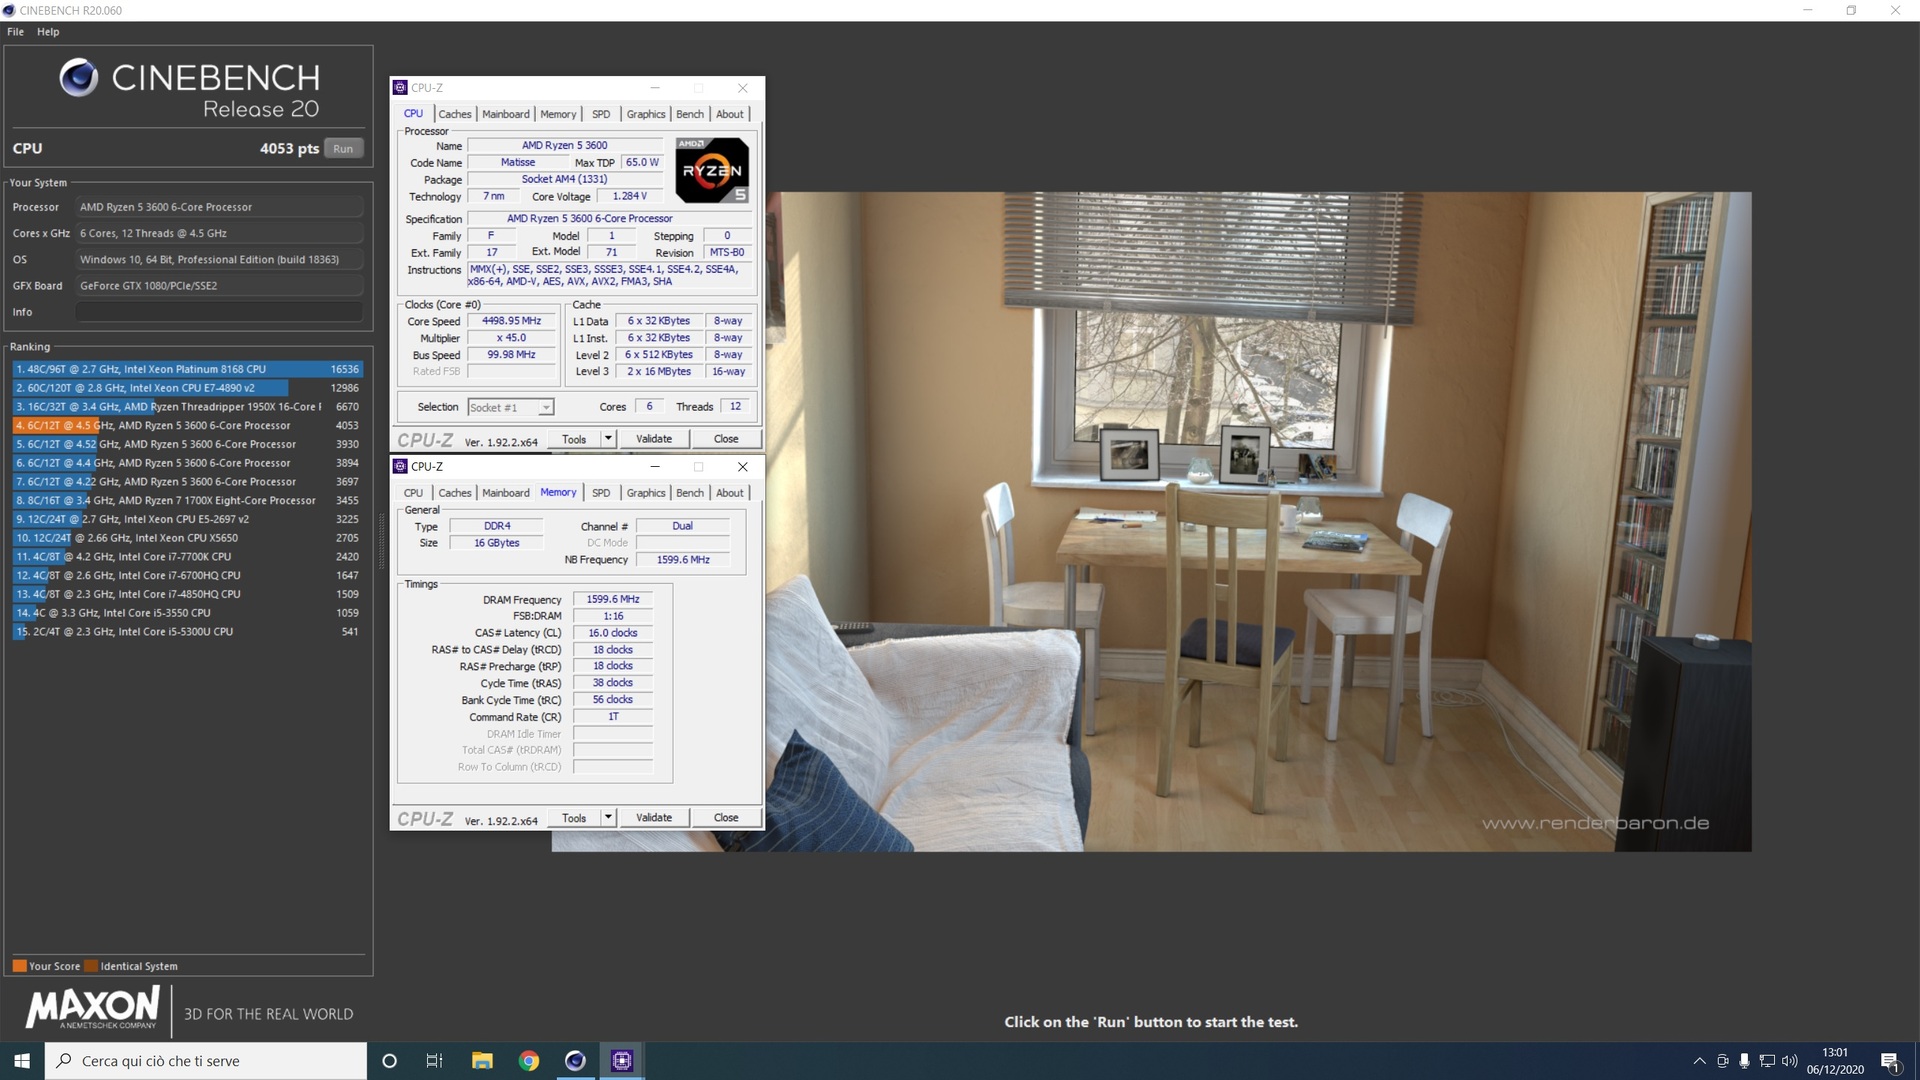Open Google Chrome from the taskbar
Screen dimensions: 1920x1080
(529, 1061)
